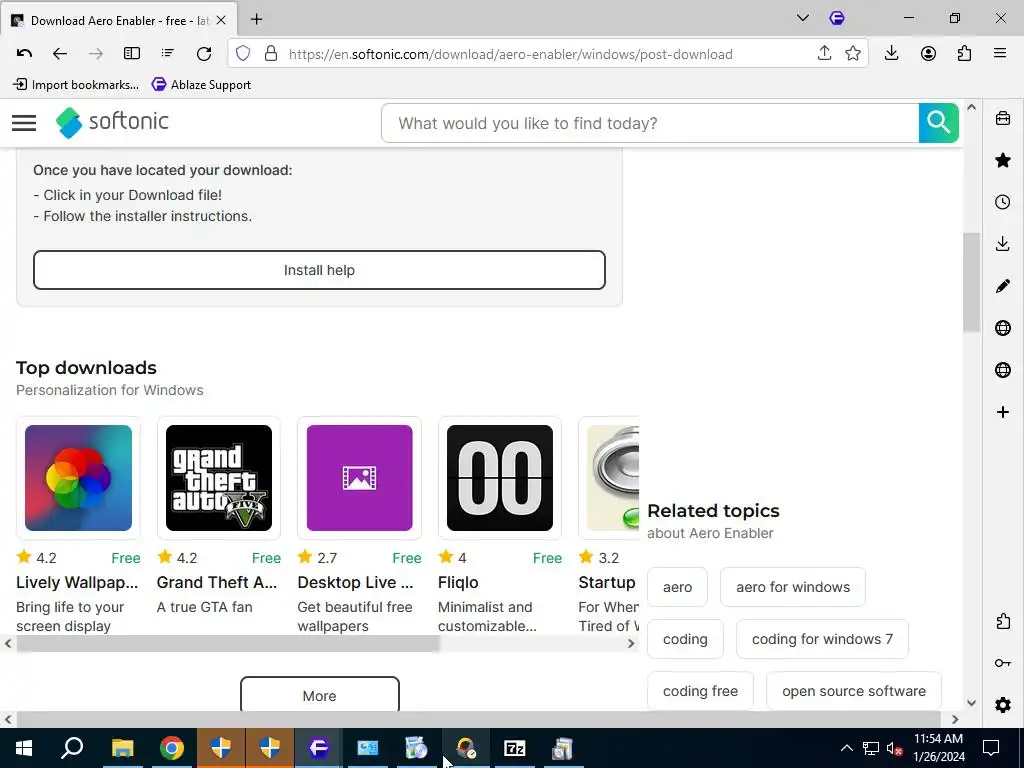Bookmark this page with the star
This screenshot has height=768, width=1024.
853,54
